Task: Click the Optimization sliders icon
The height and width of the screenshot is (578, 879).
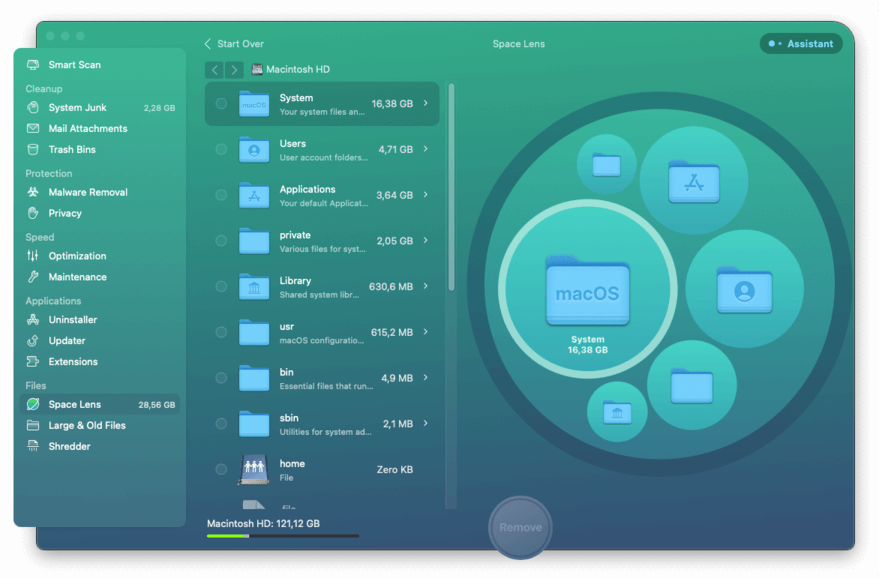Action: point(33,256)
